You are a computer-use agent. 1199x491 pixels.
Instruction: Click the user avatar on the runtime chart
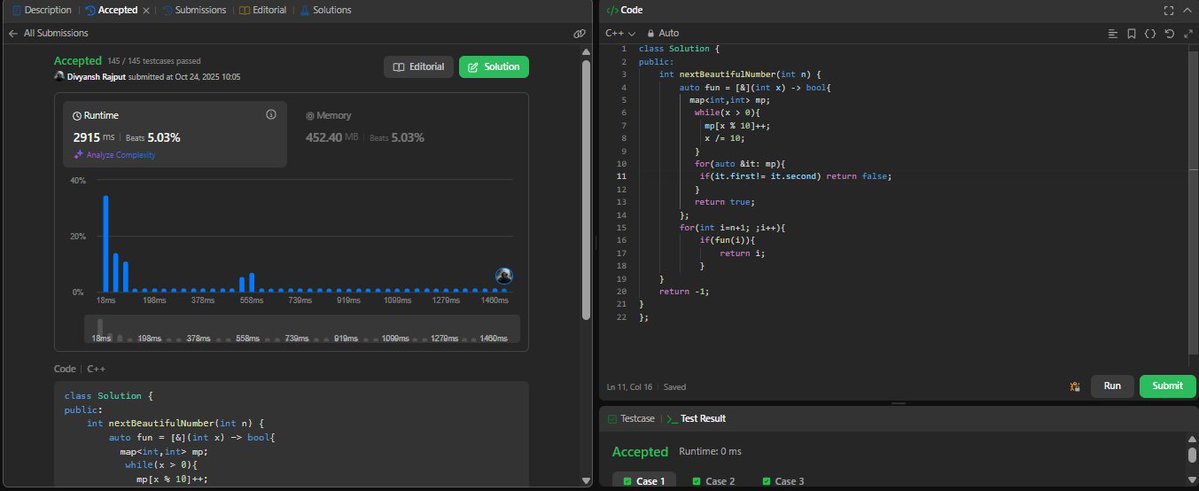[x=503, y=276]
